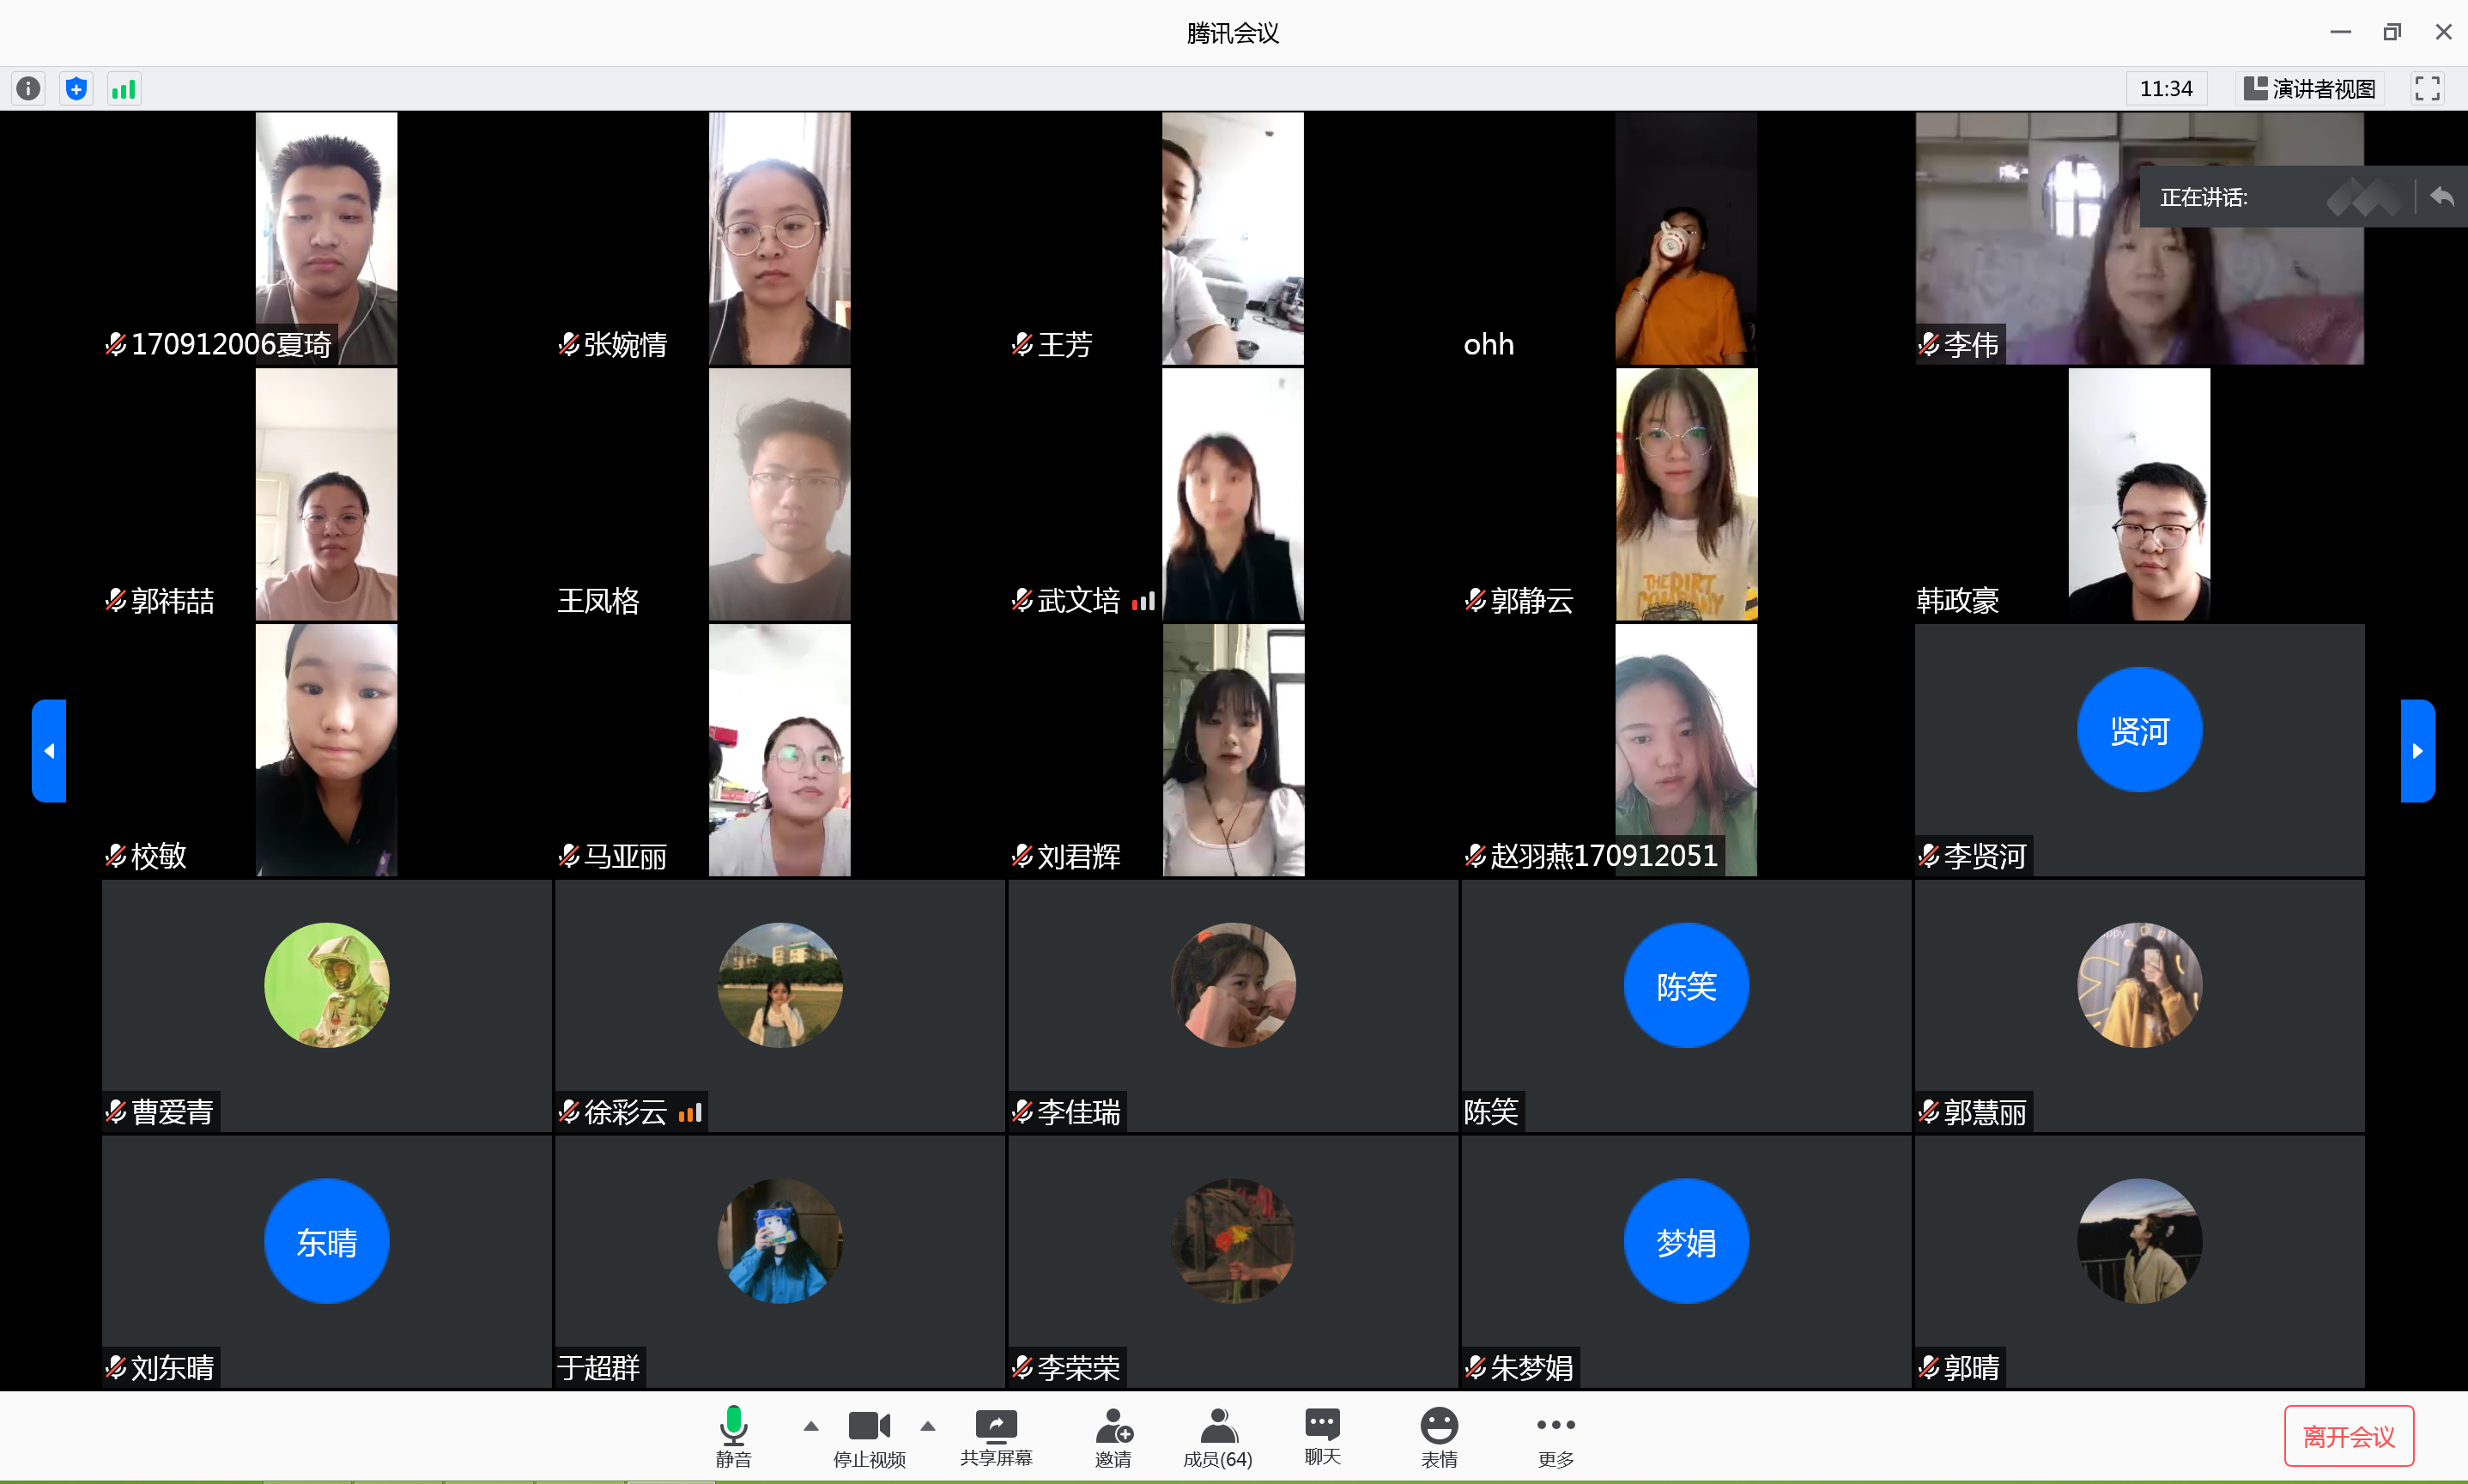The image size is (2468, 1484).
Task: Mute the microphone with 静音
Action: click(733, 1436)
